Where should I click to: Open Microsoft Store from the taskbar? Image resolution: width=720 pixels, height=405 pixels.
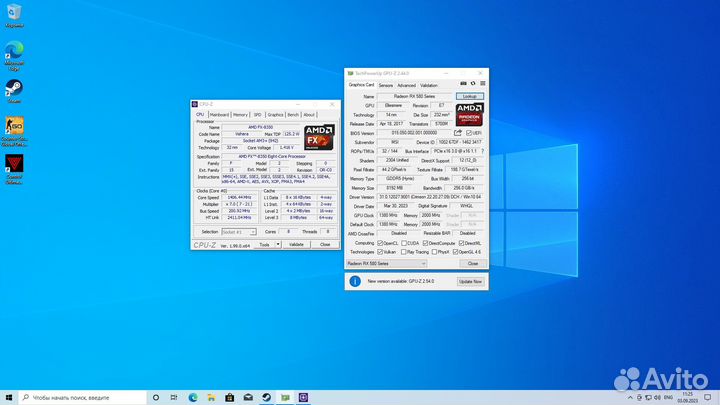tap(230, 397)
